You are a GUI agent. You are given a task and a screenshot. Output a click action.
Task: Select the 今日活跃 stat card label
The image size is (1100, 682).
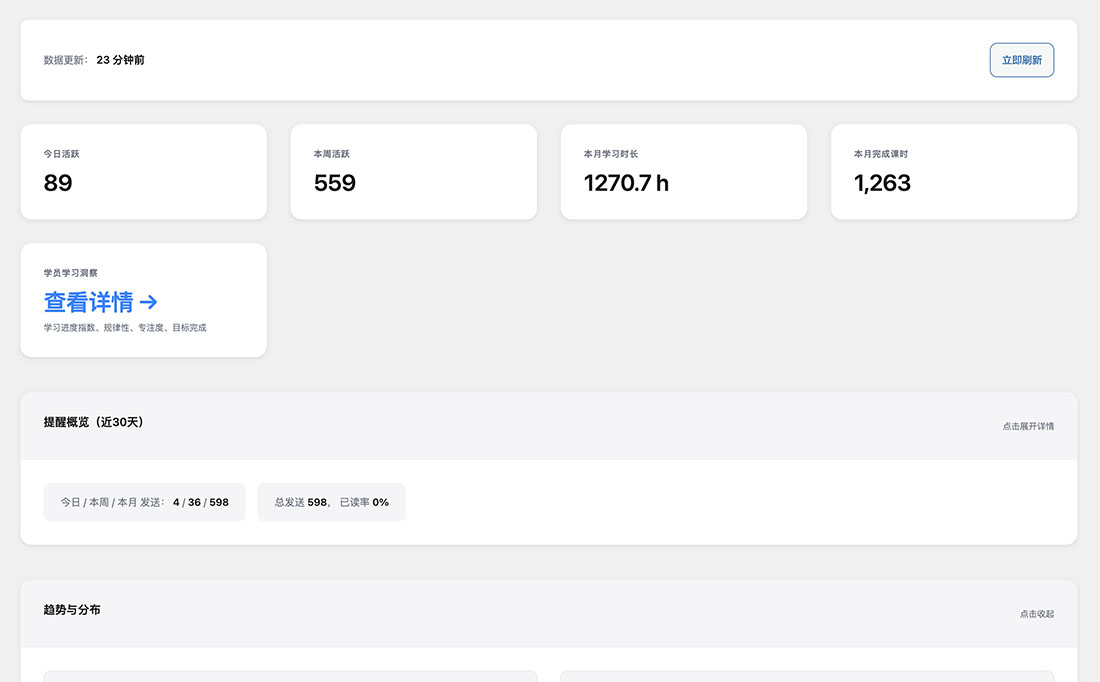point(61,154)
